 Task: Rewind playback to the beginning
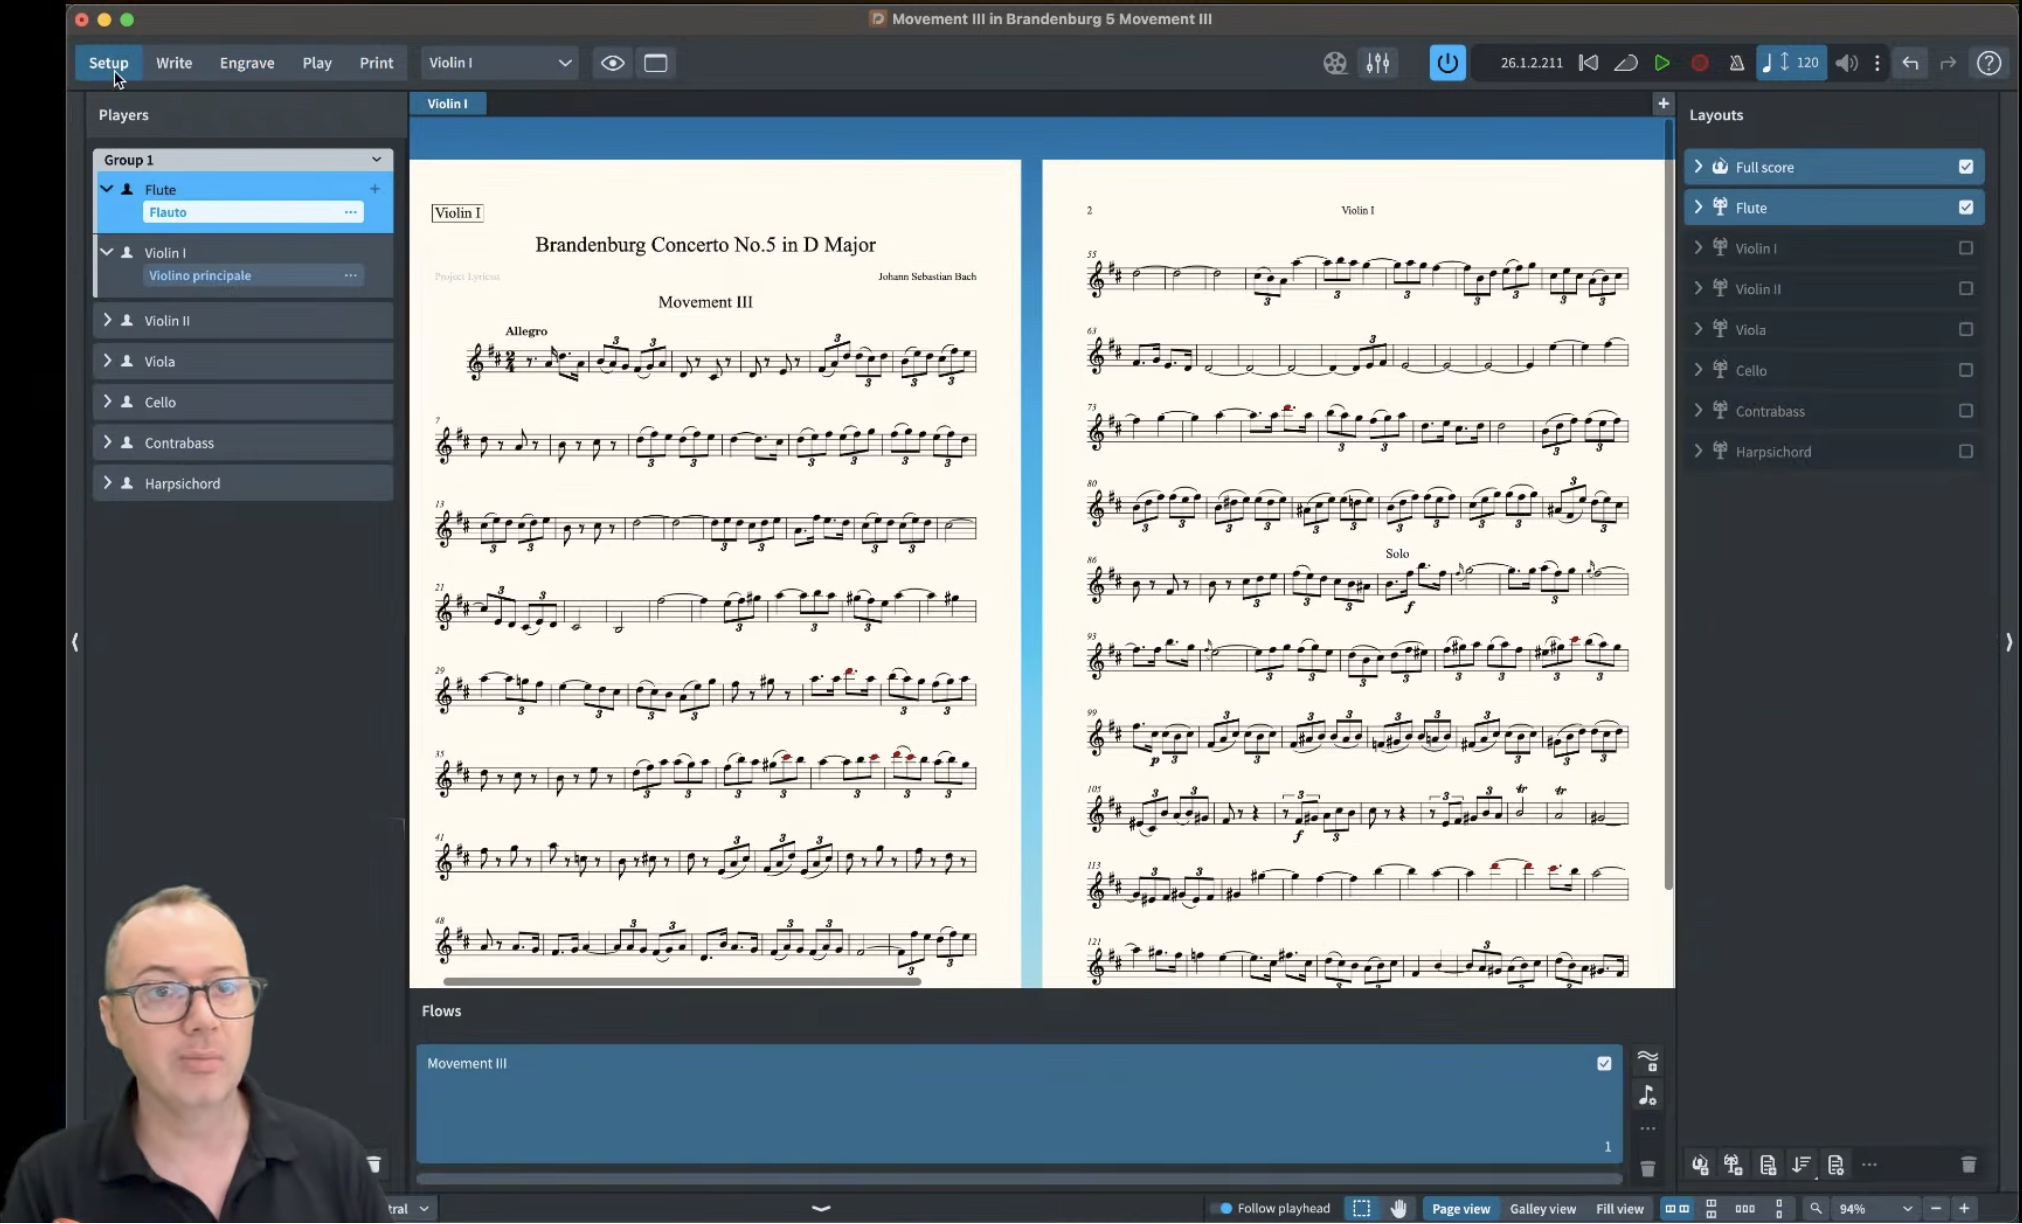(x=1588, y=63)
